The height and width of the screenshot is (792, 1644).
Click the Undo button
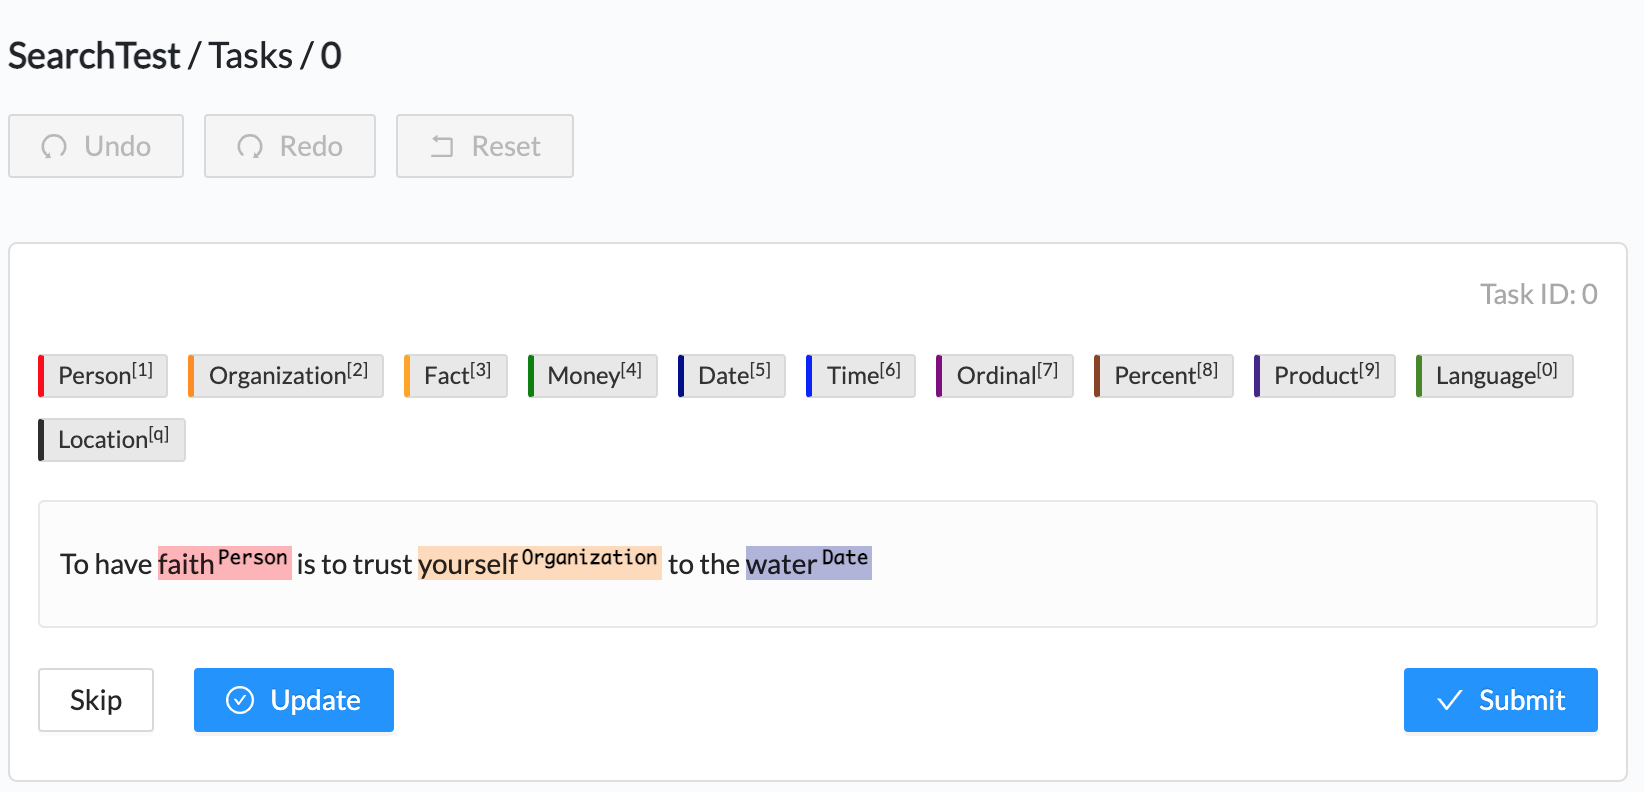point(96,146)
